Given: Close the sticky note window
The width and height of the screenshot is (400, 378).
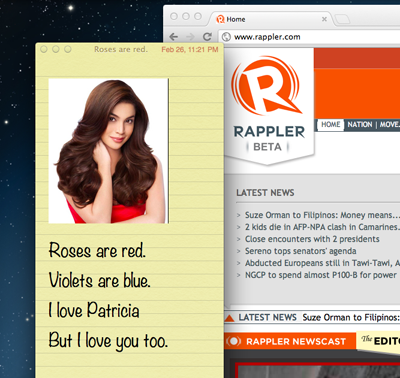Looking at the screenshot, I should click(44, 49).
